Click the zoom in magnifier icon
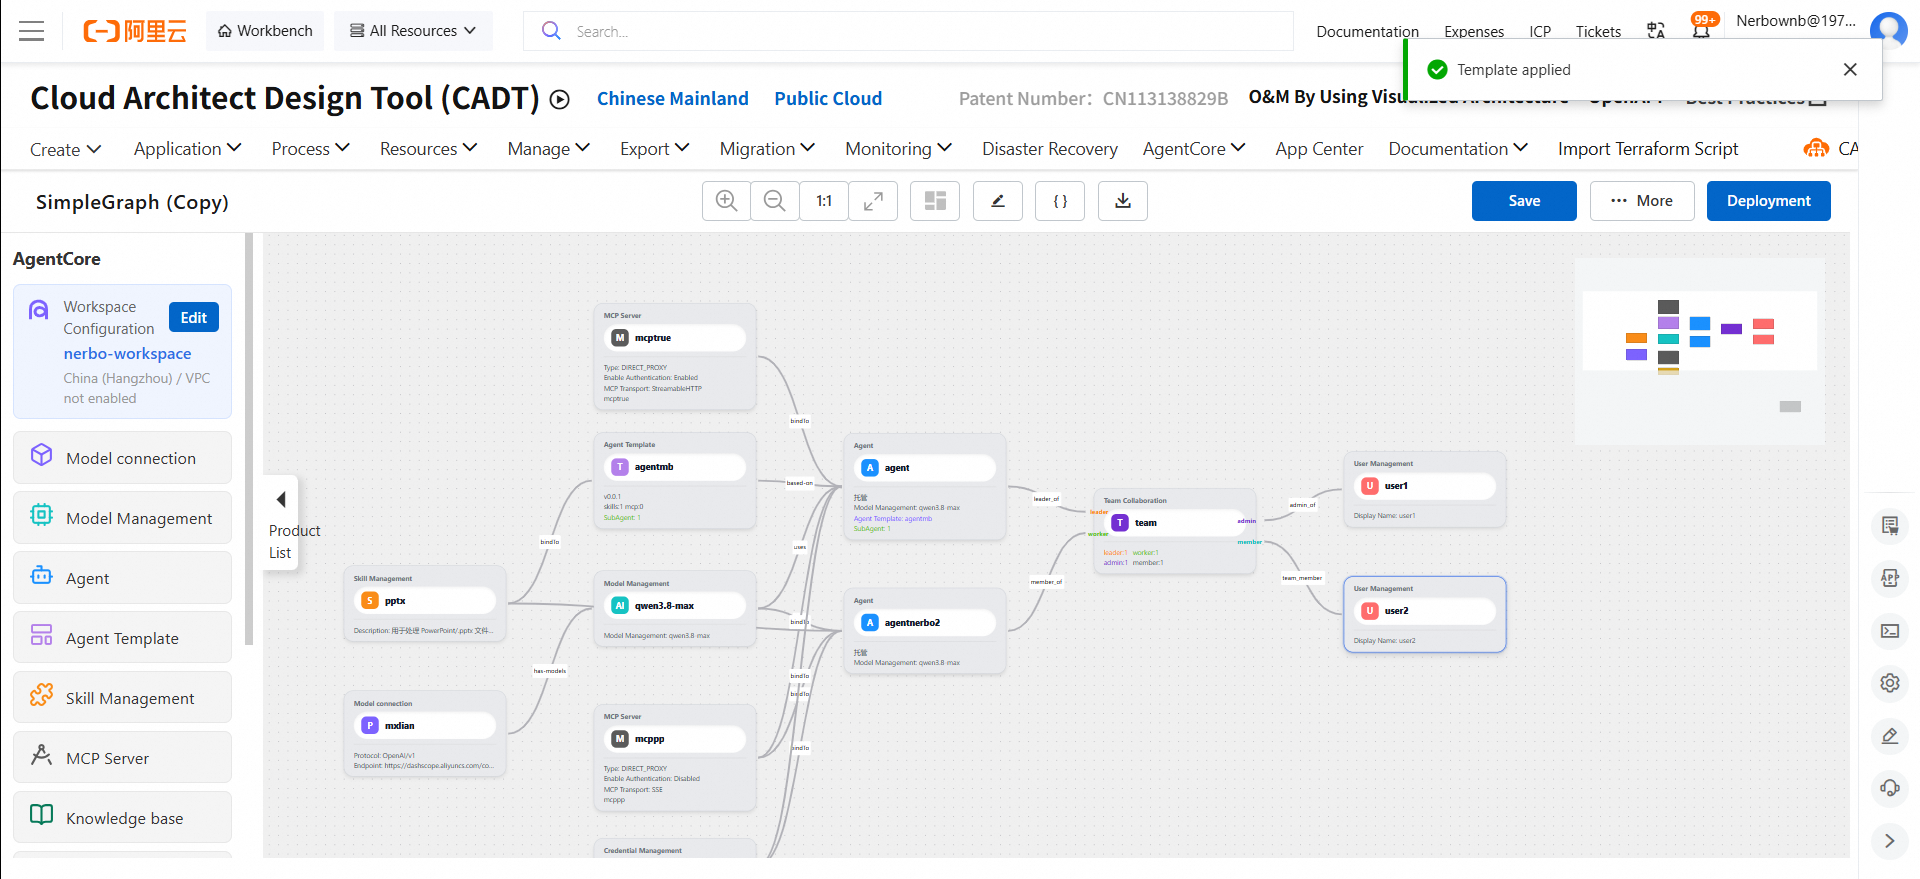Viewport: 1920px width, 879px height. coord(727,201)
